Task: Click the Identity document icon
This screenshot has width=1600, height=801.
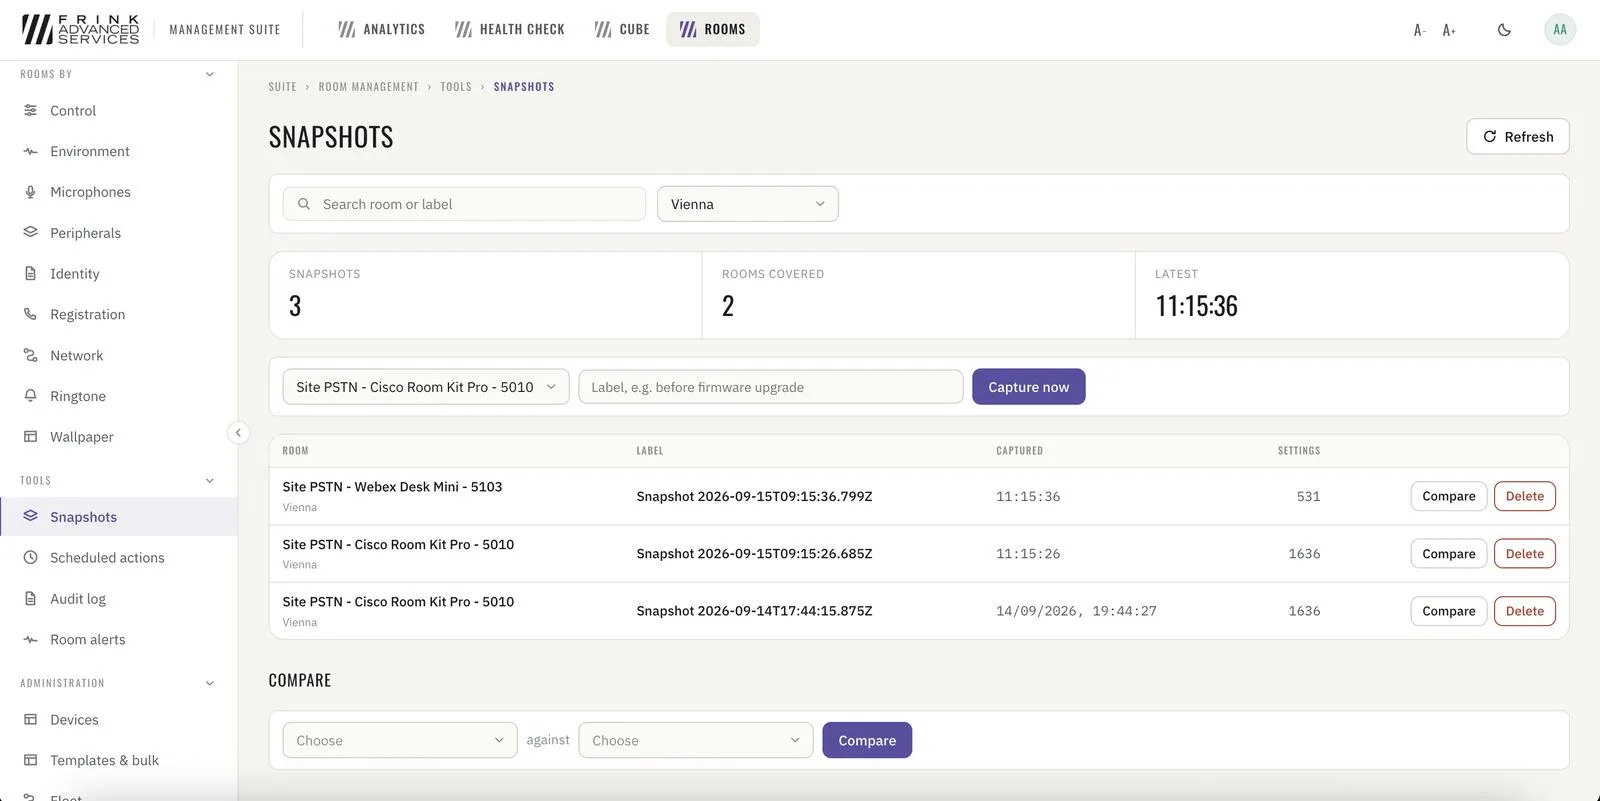Action: pos(30,274)
